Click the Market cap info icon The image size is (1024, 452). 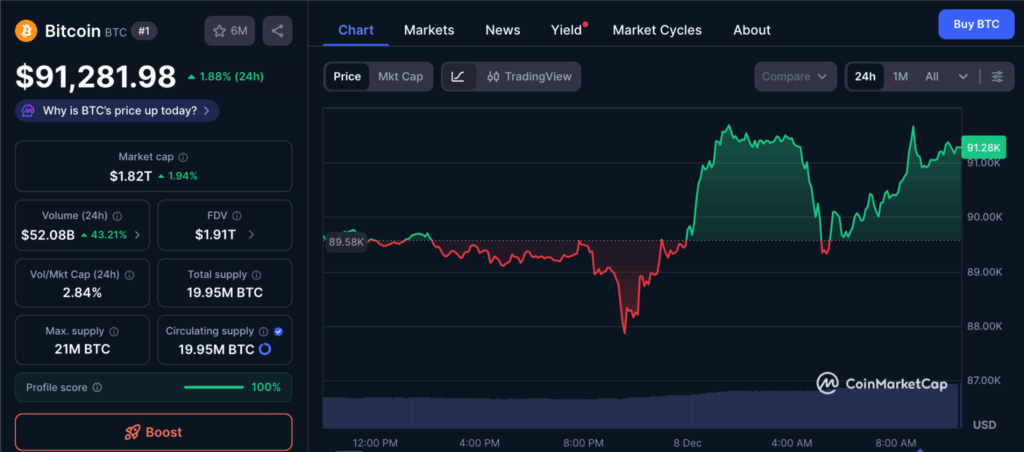(183, 157)
